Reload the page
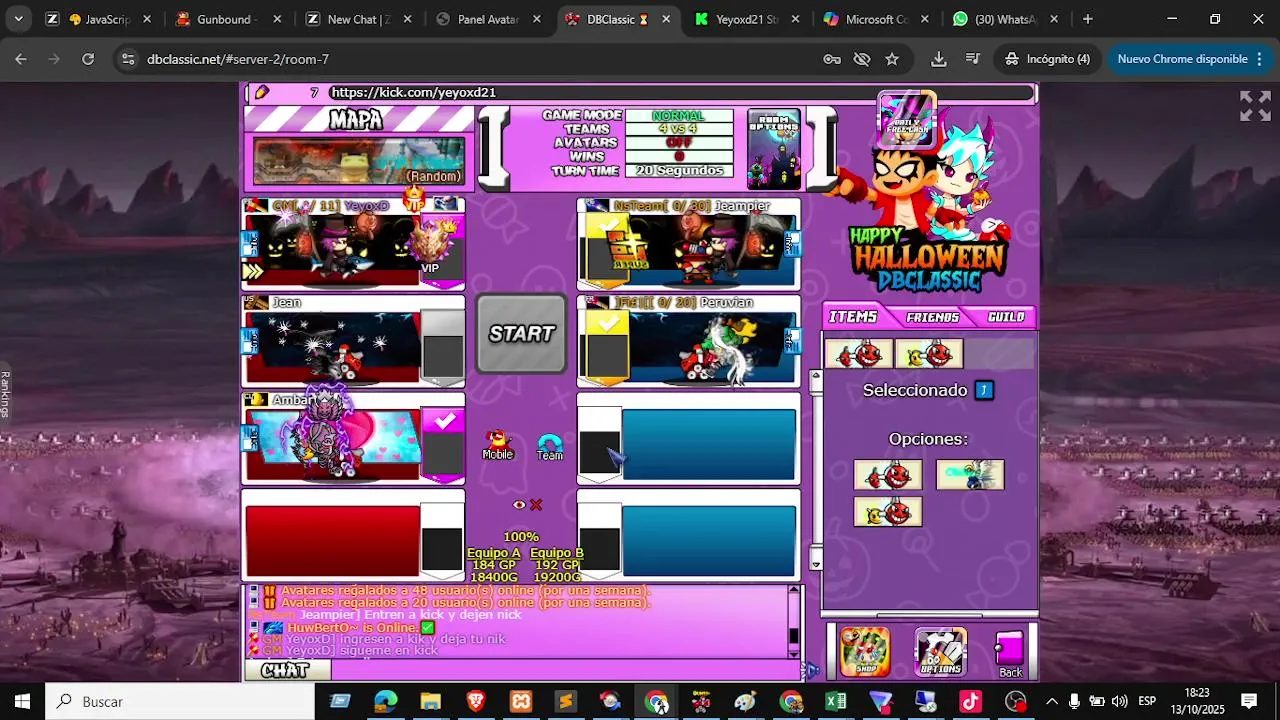 [x=88, y=59]
